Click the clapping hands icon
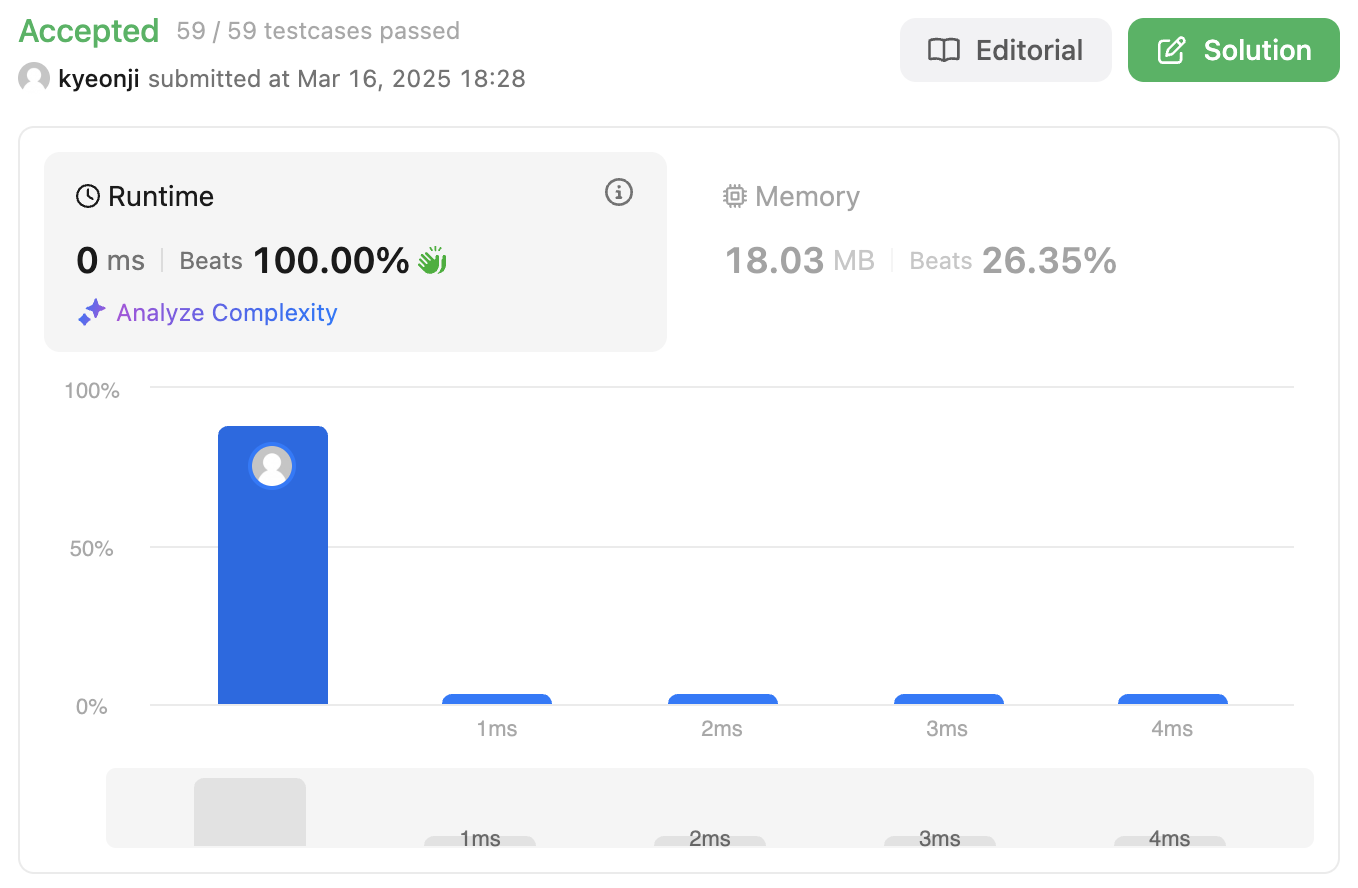The image size is (1358, 888). 432,261
